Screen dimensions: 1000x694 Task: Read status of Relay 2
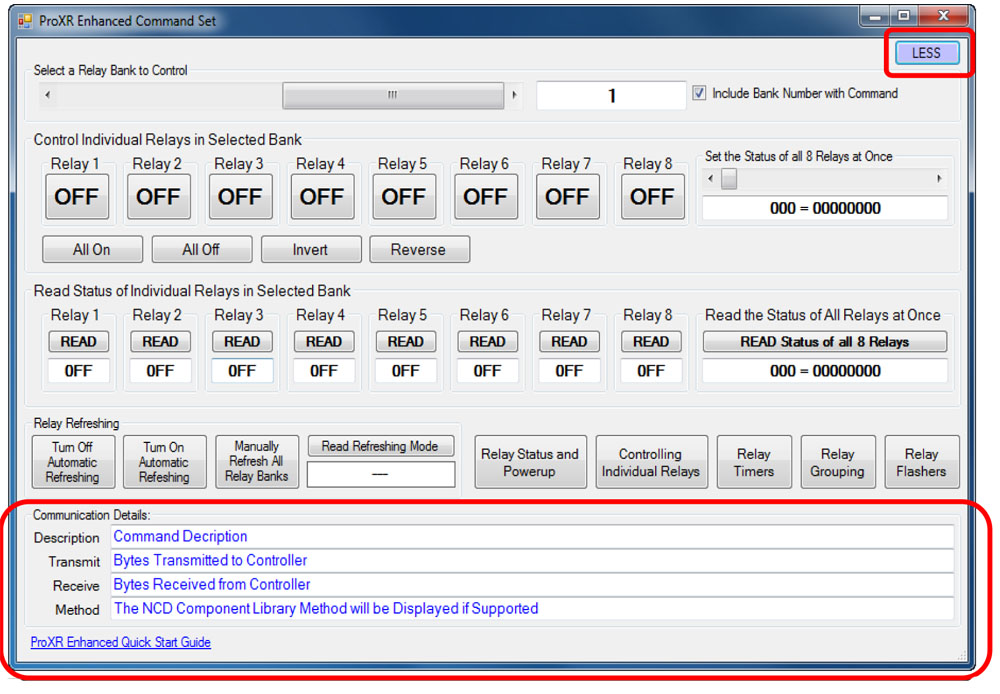[x=160, y=342]
